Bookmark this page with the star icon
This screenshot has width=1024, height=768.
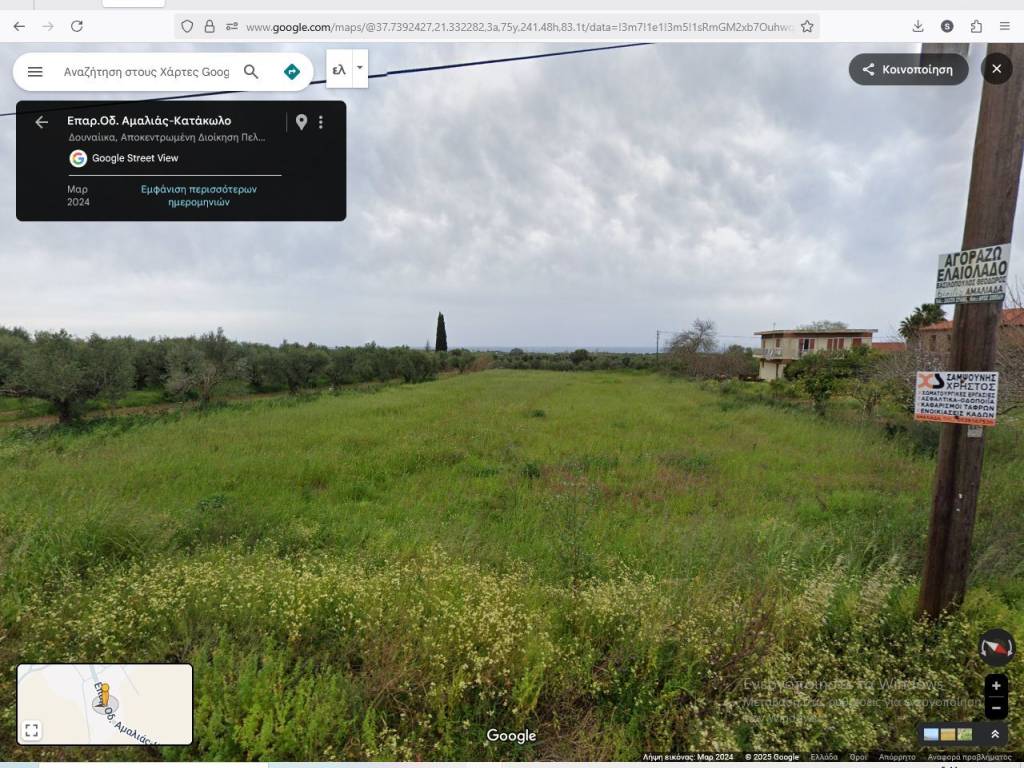pos(807,26)
